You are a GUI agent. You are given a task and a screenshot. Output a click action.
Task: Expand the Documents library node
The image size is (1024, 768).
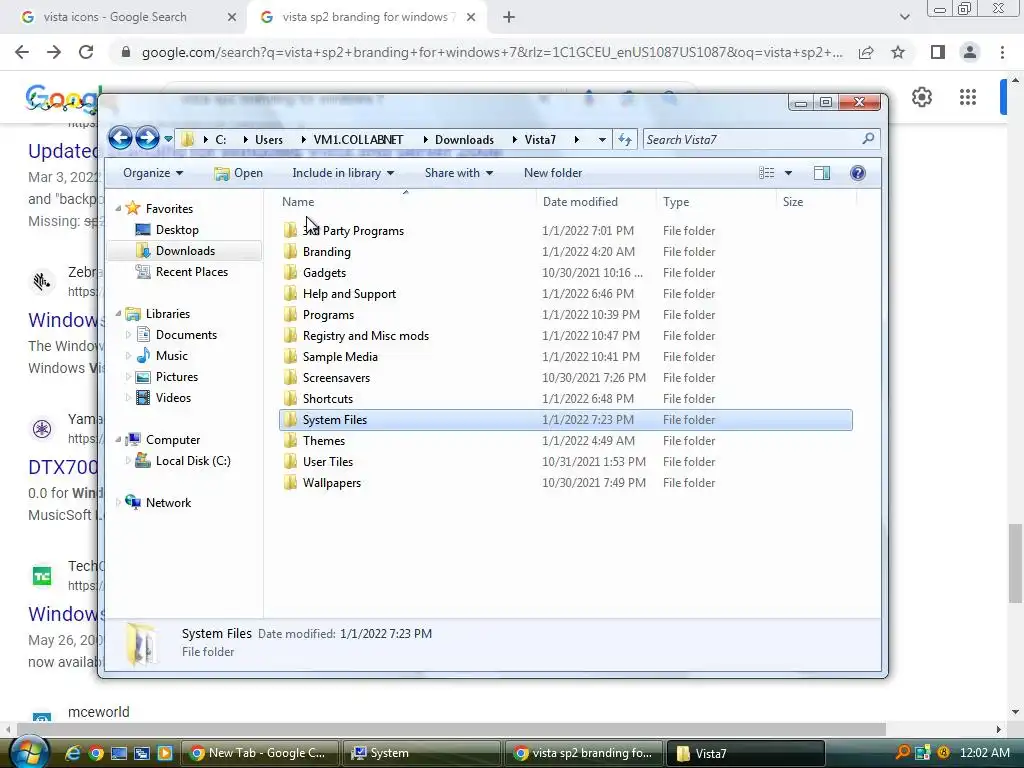[128, 334]
